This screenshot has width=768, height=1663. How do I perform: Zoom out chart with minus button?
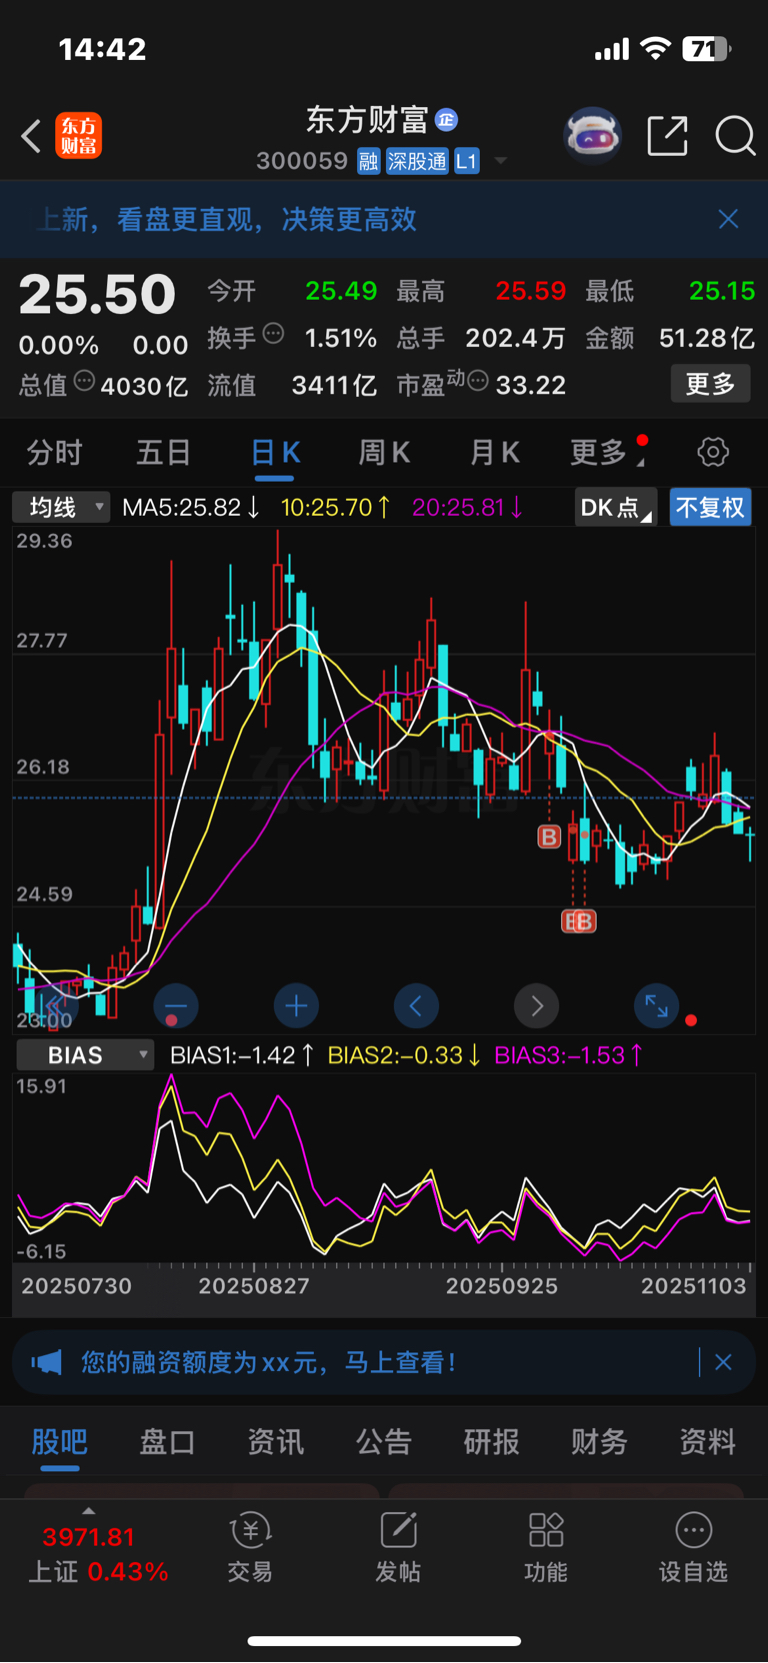176,1006
